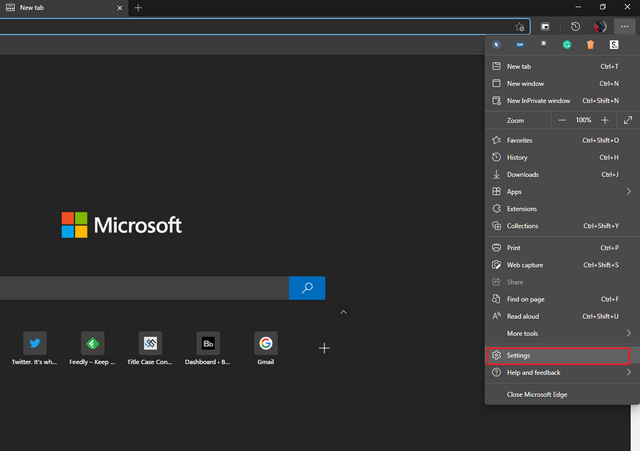Viewport: 640px width, 451px height.
Task: Open the small white square extension icon
Action: [x=543, y=44]
